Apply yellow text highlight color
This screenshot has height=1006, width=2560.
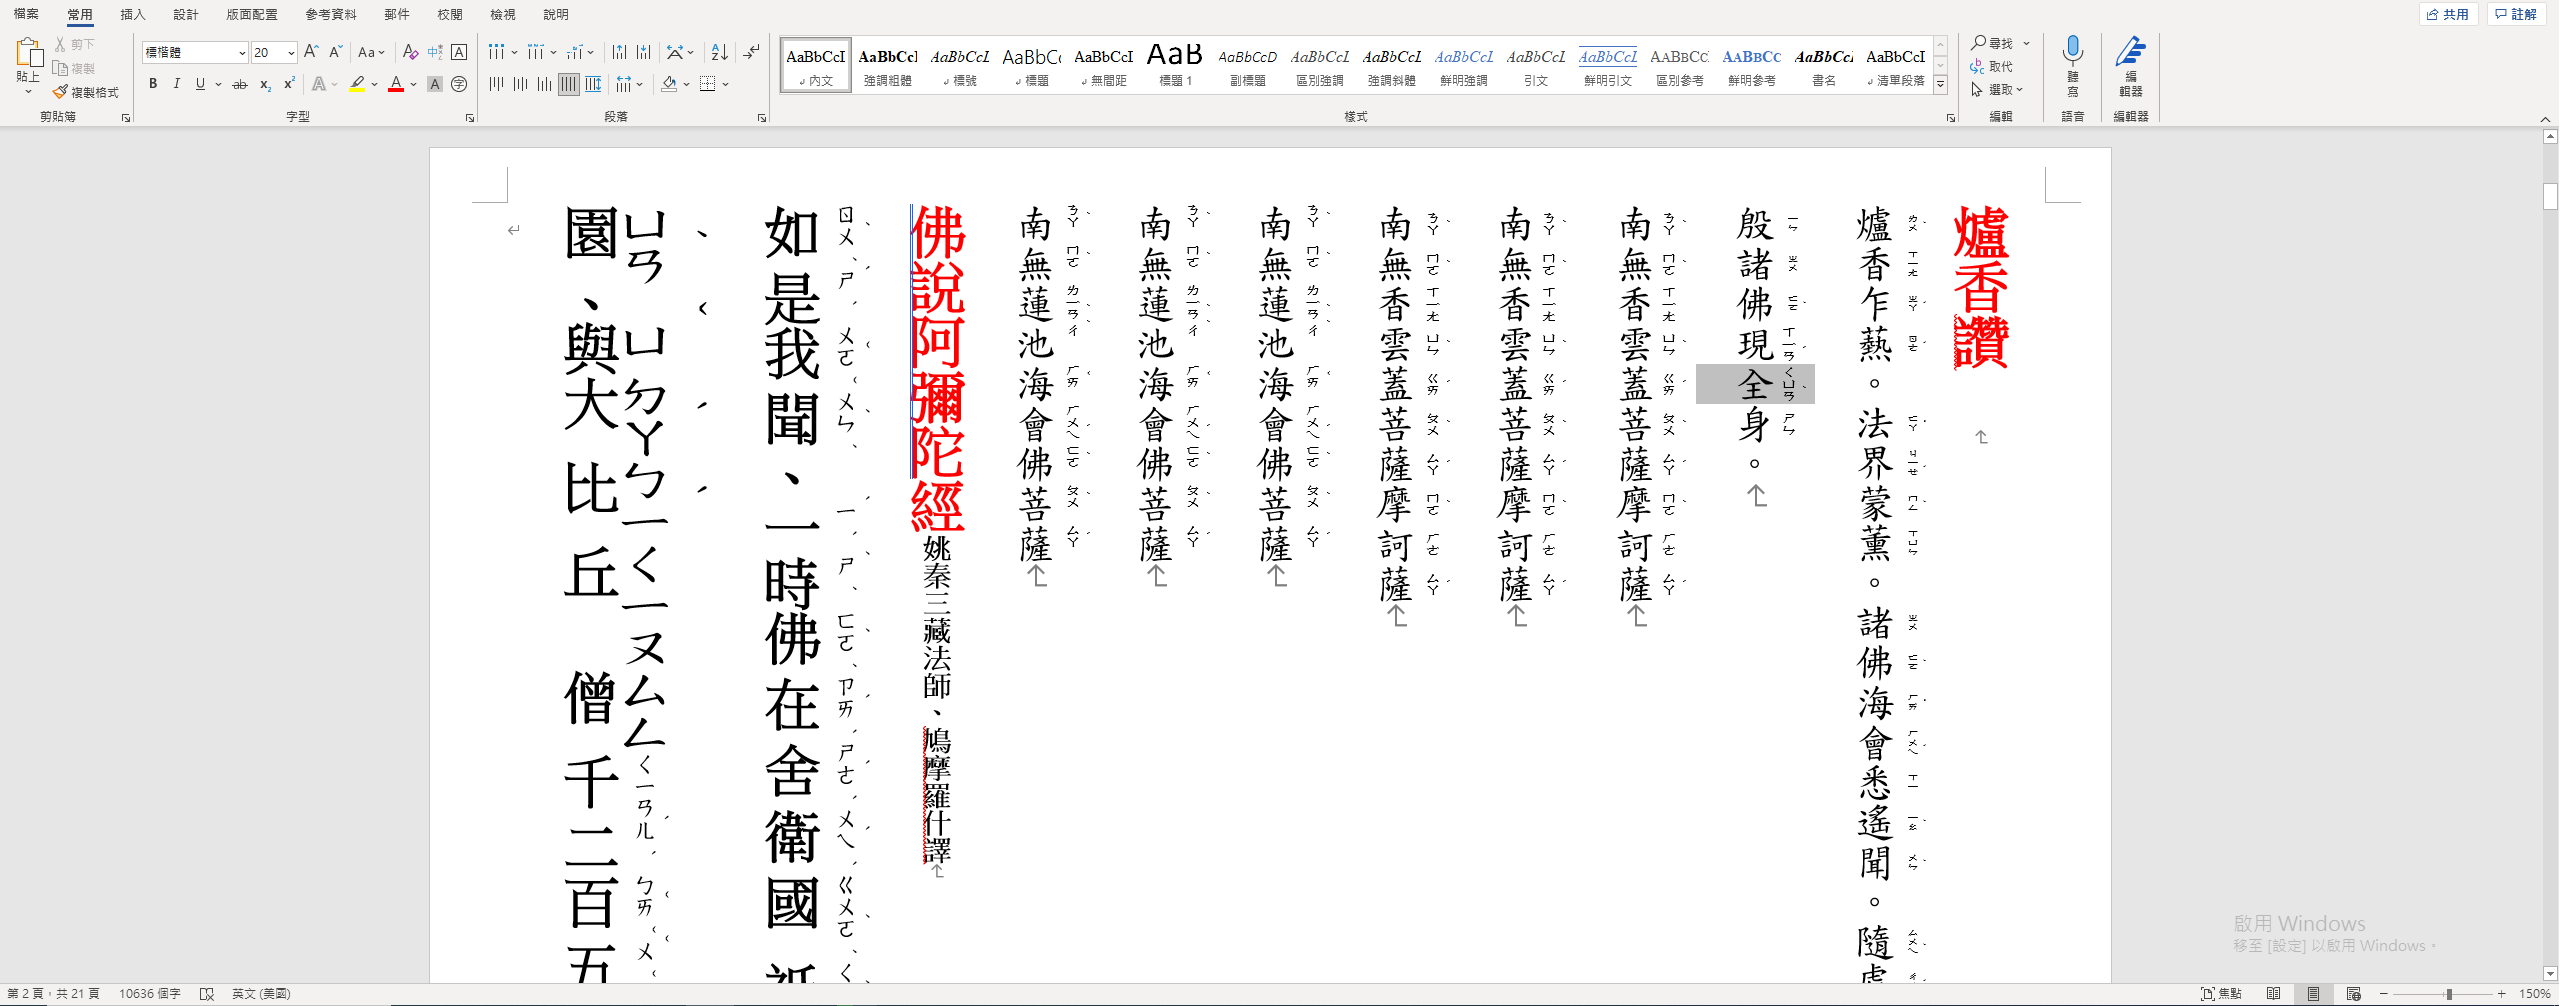tap(357, 84)
